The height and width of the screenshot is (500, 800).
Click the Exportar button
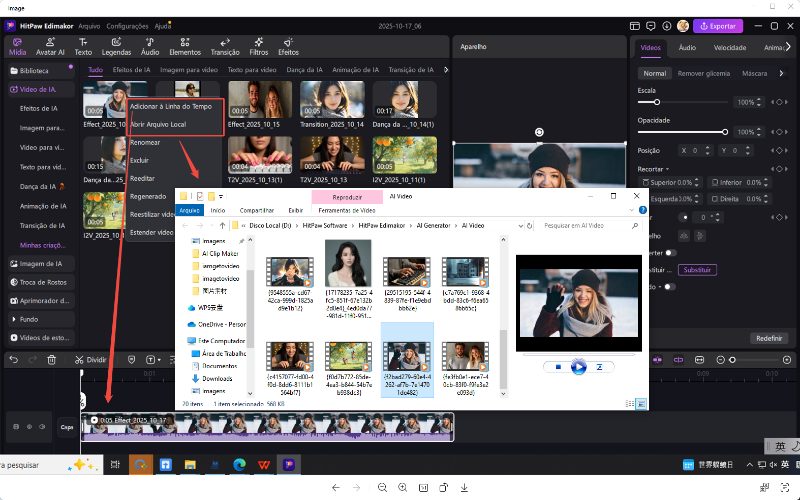click(x=718, y=25)
